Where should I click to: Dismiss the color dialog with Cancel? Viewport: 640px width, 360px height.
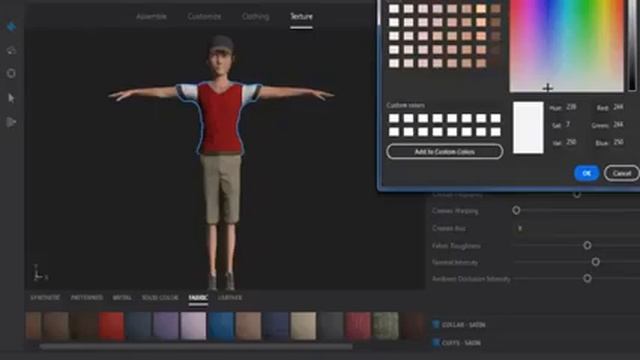pyautogui.click(x=622, y=173)
